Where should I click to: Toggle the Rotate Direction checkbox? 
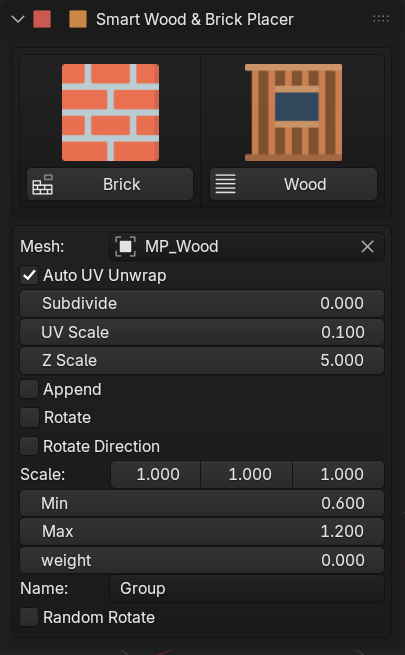[x=29, y=446]
